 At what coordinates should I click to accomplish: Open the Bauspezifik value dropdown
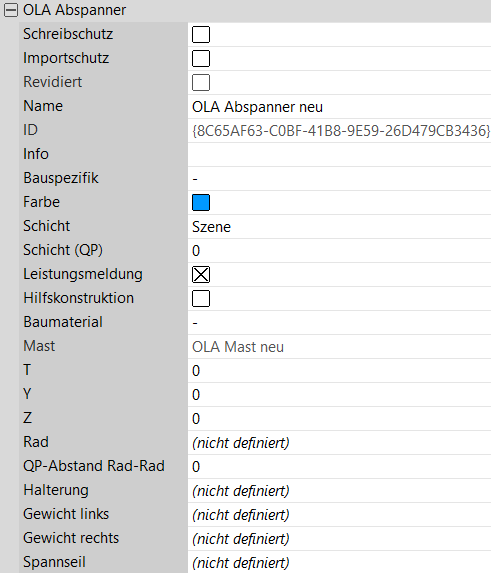tap(339, 179)
